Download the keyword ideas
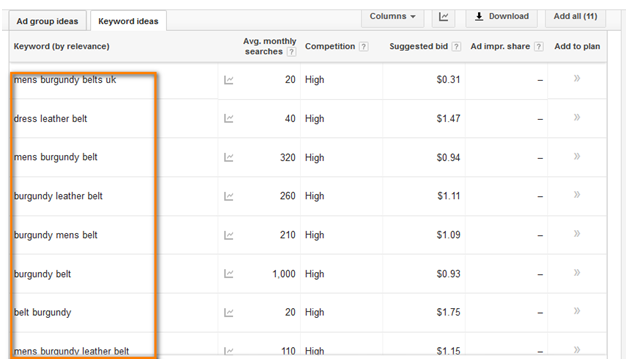This screenshot has width=628, height=361. pos(501,16)
